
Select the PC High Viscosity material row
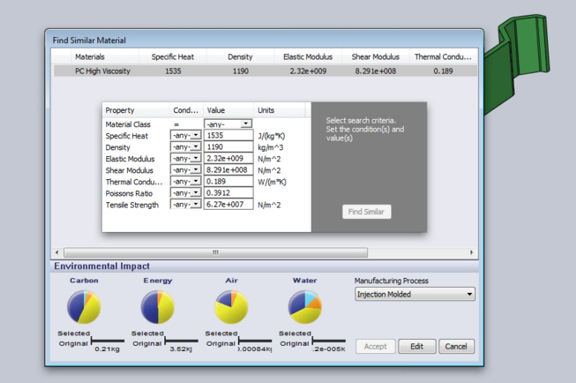pyautogui.click(x=265, y=71)
